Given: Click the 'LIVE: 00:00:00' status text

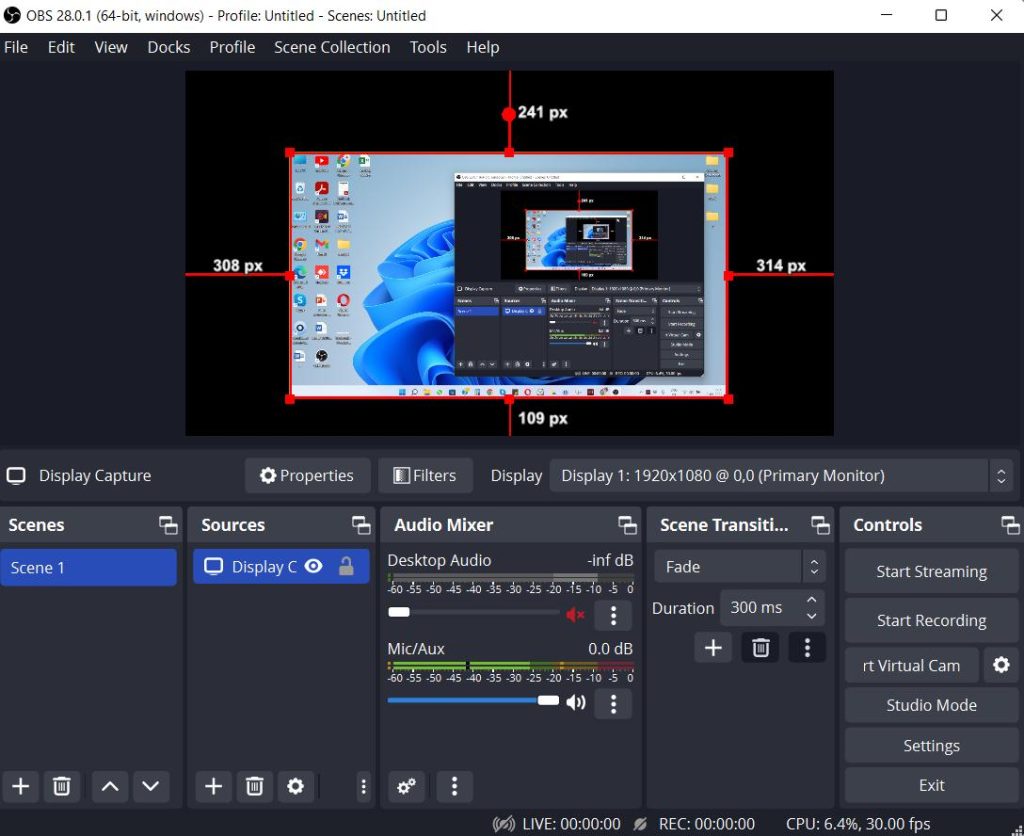Looking at the screenshot, I should pos(571,824).
